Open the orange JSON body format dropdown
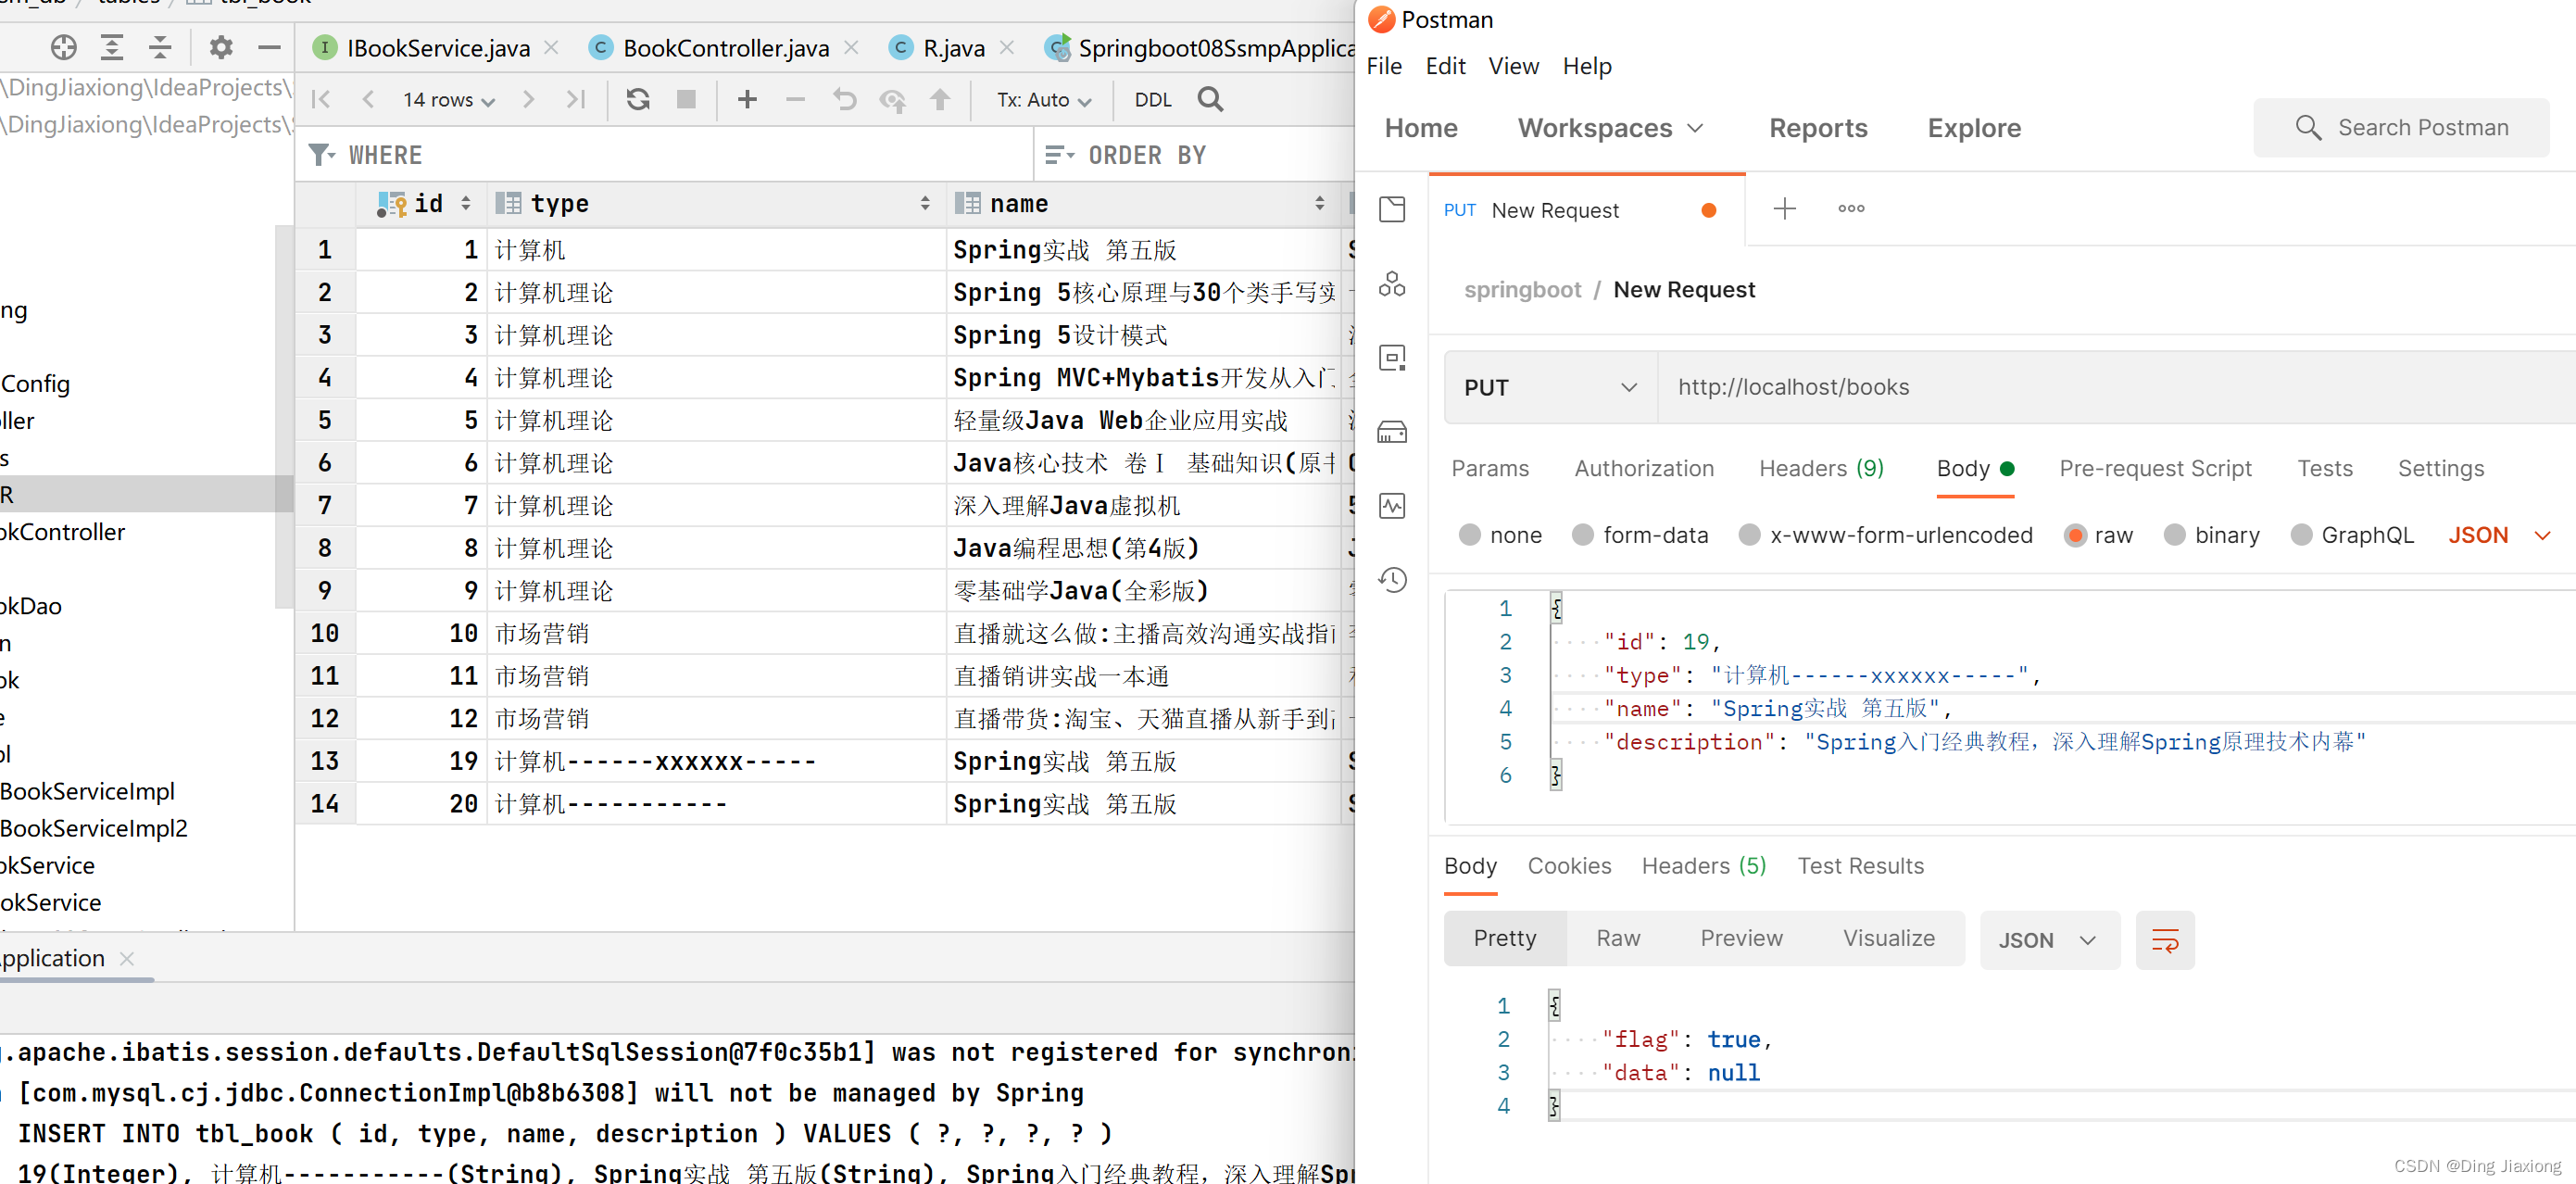The image size is (2576, 1184). [2499, 535]
